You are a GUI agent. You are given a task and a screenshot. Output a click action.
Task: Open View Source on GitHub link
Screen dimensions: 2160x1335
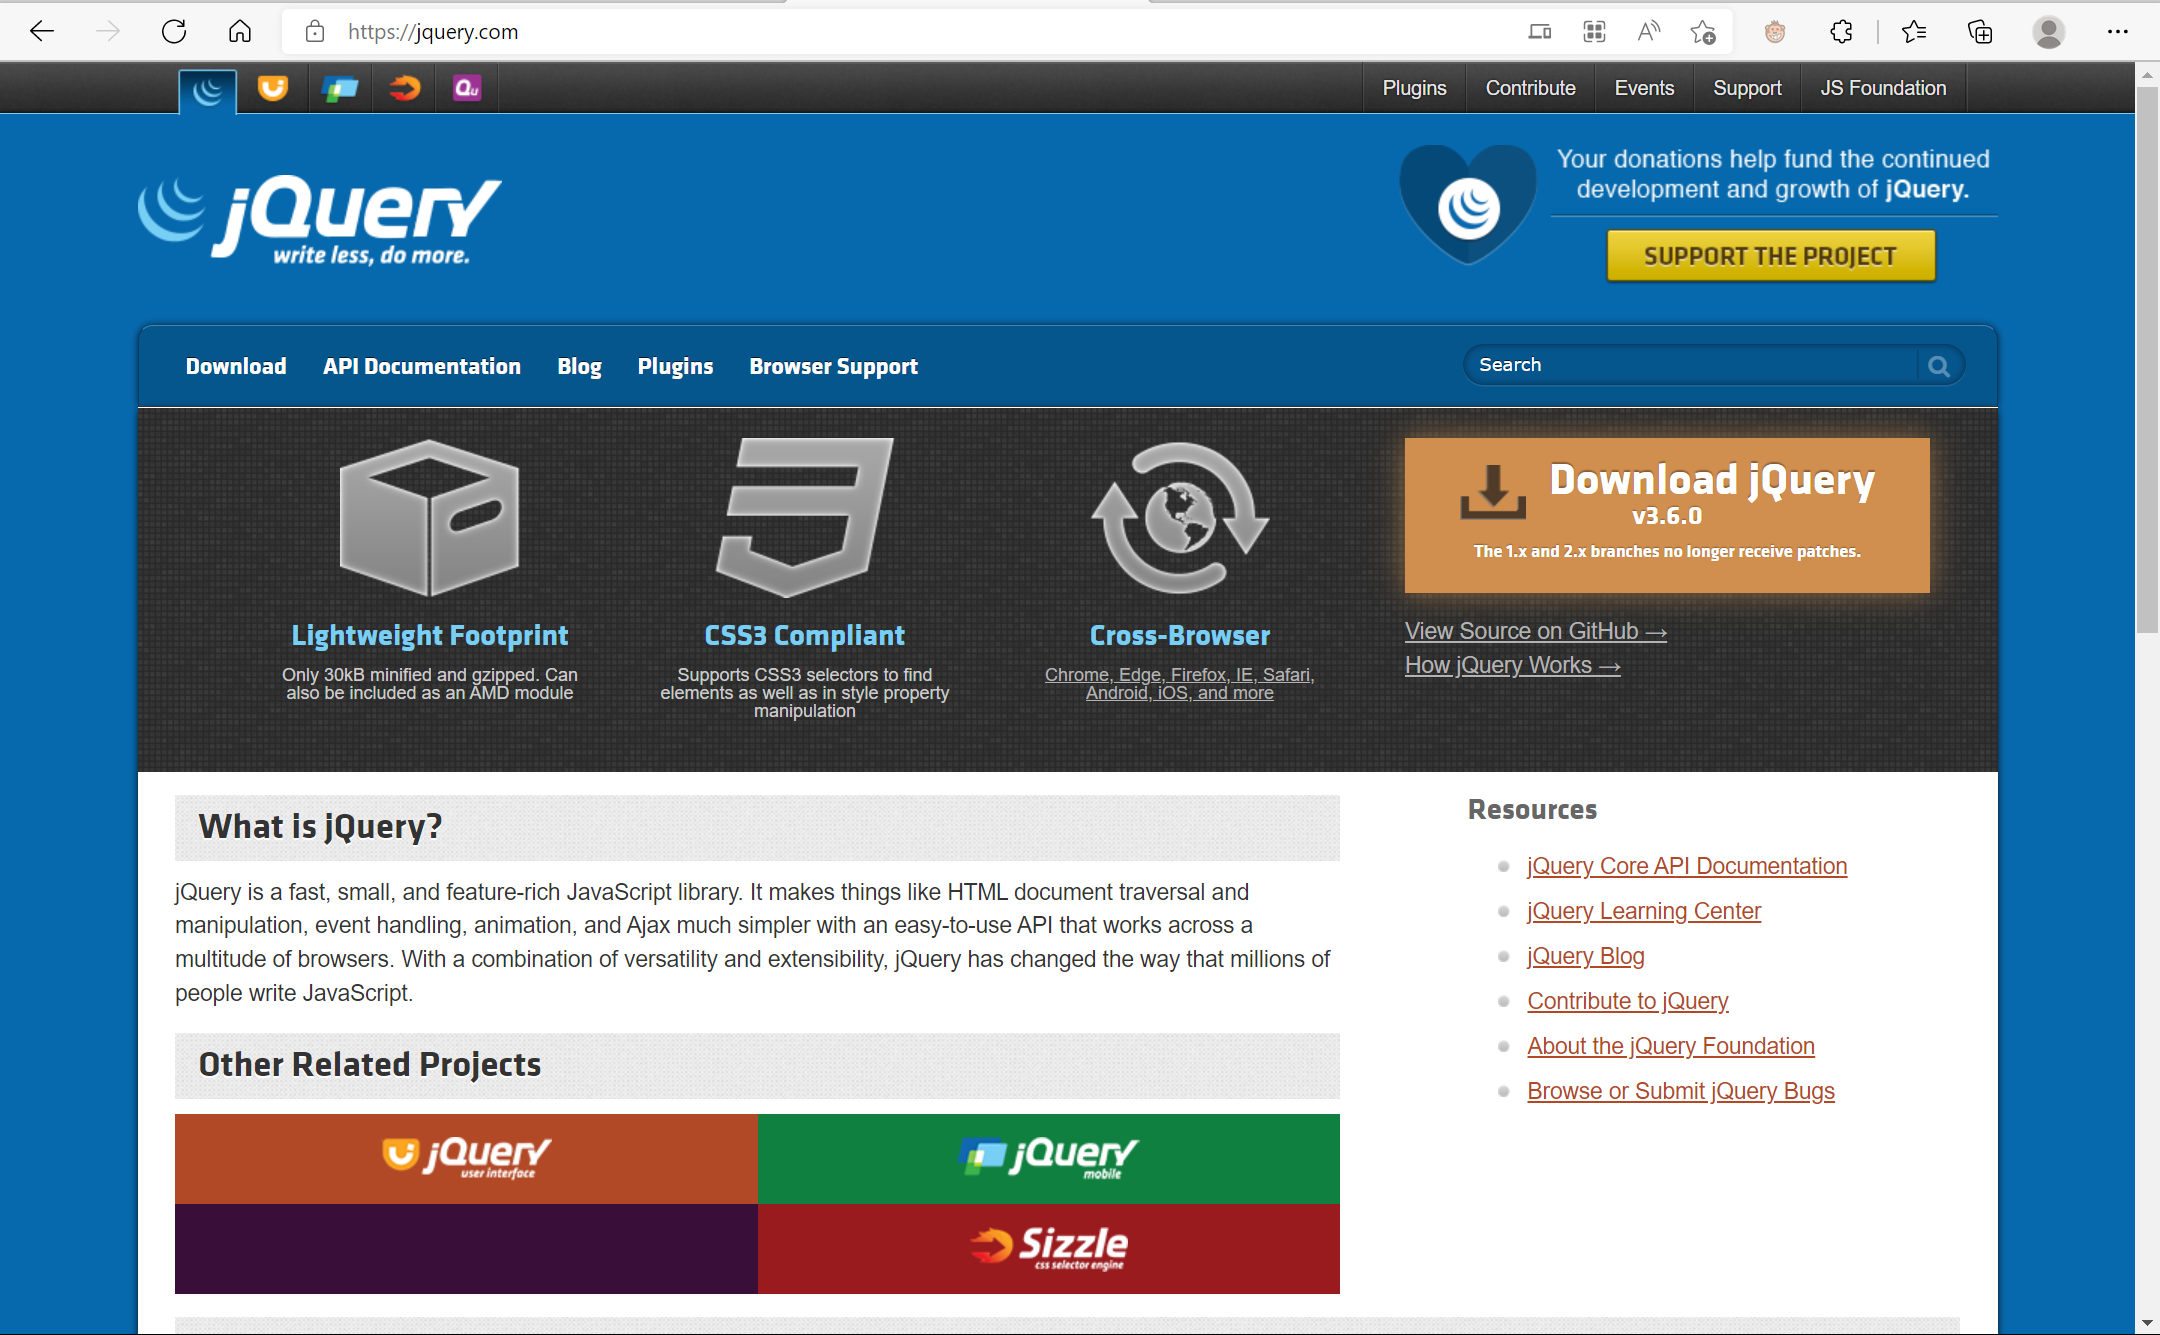(x=1535, y=632)
